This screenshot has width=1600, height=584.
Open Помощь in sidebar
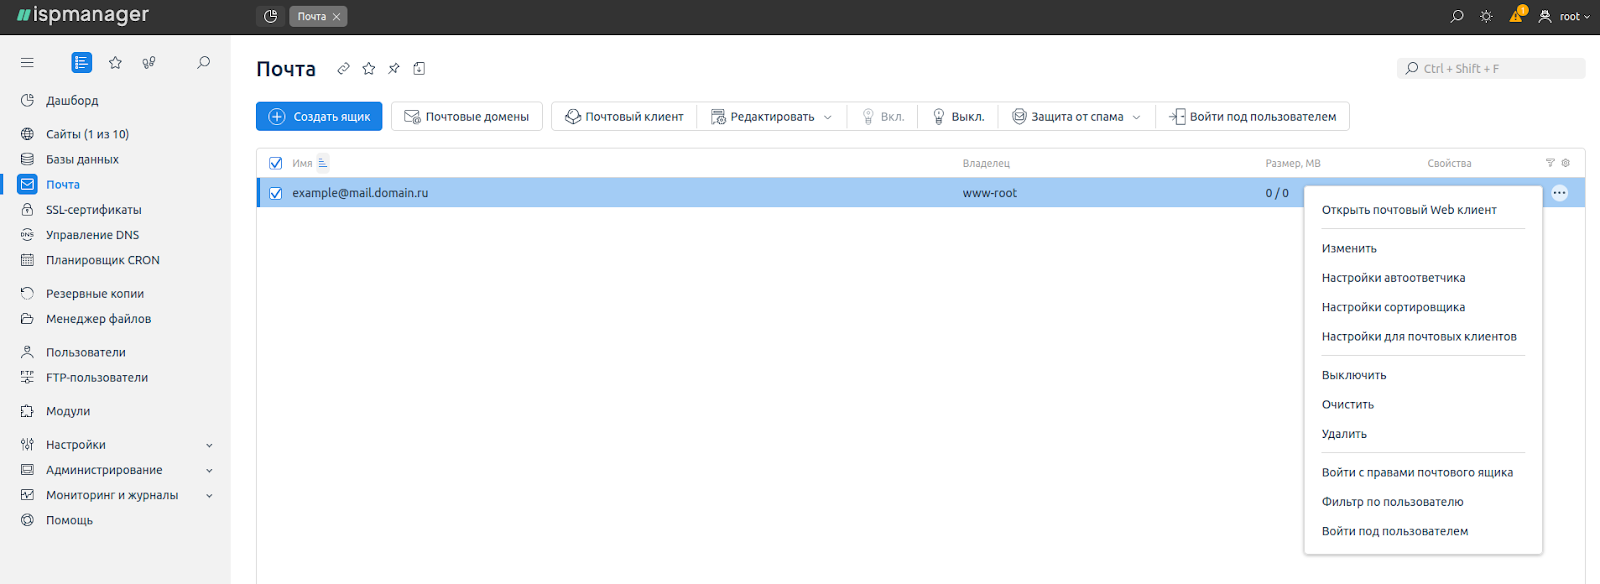[69, 520]
